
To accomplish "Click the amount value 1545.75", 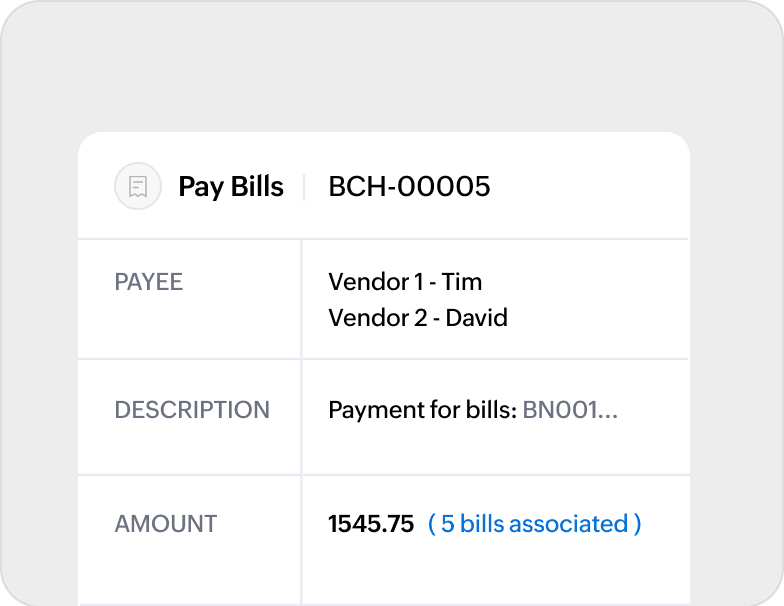I will click(371, 524).
